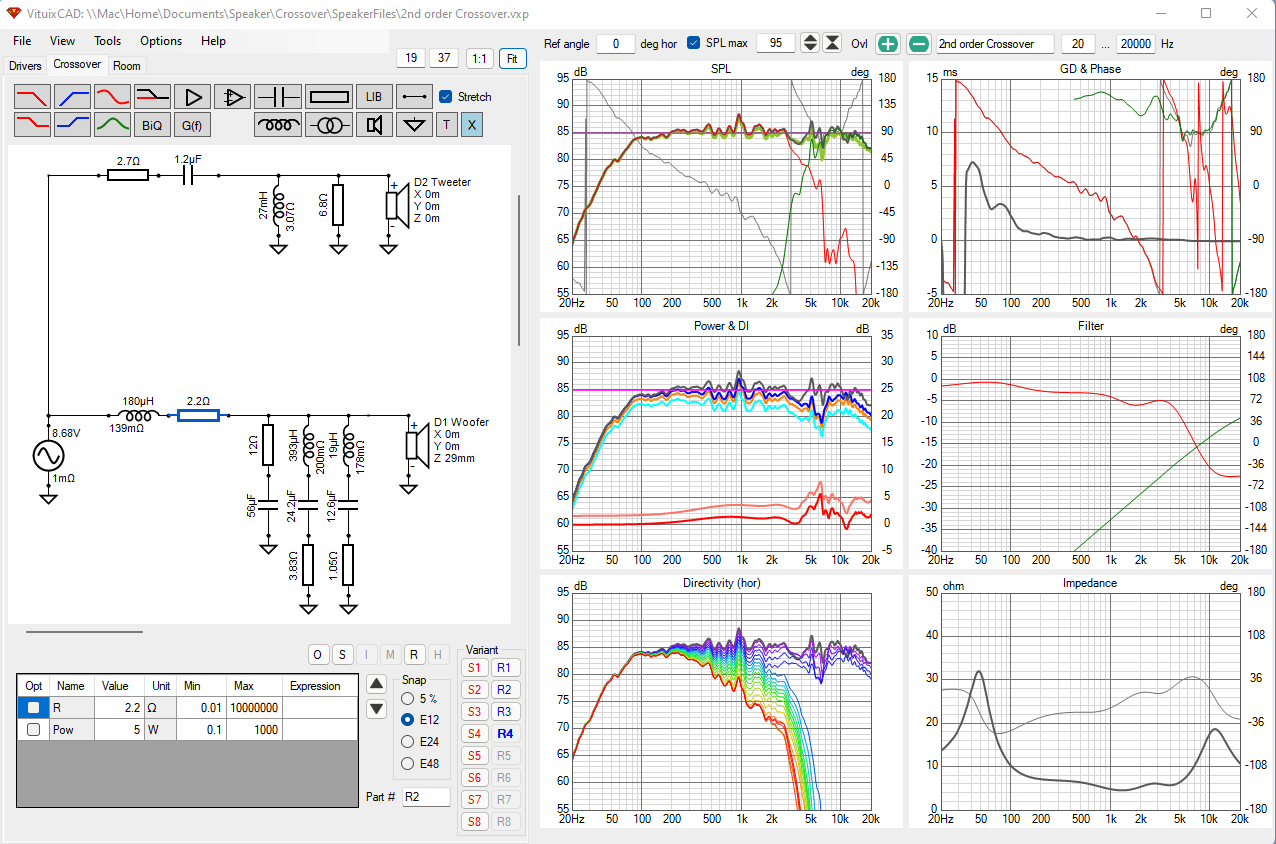The width and height of the screenshot is (1276, 844).
Task: Click the R button above the parameter table
Action: 414,655
